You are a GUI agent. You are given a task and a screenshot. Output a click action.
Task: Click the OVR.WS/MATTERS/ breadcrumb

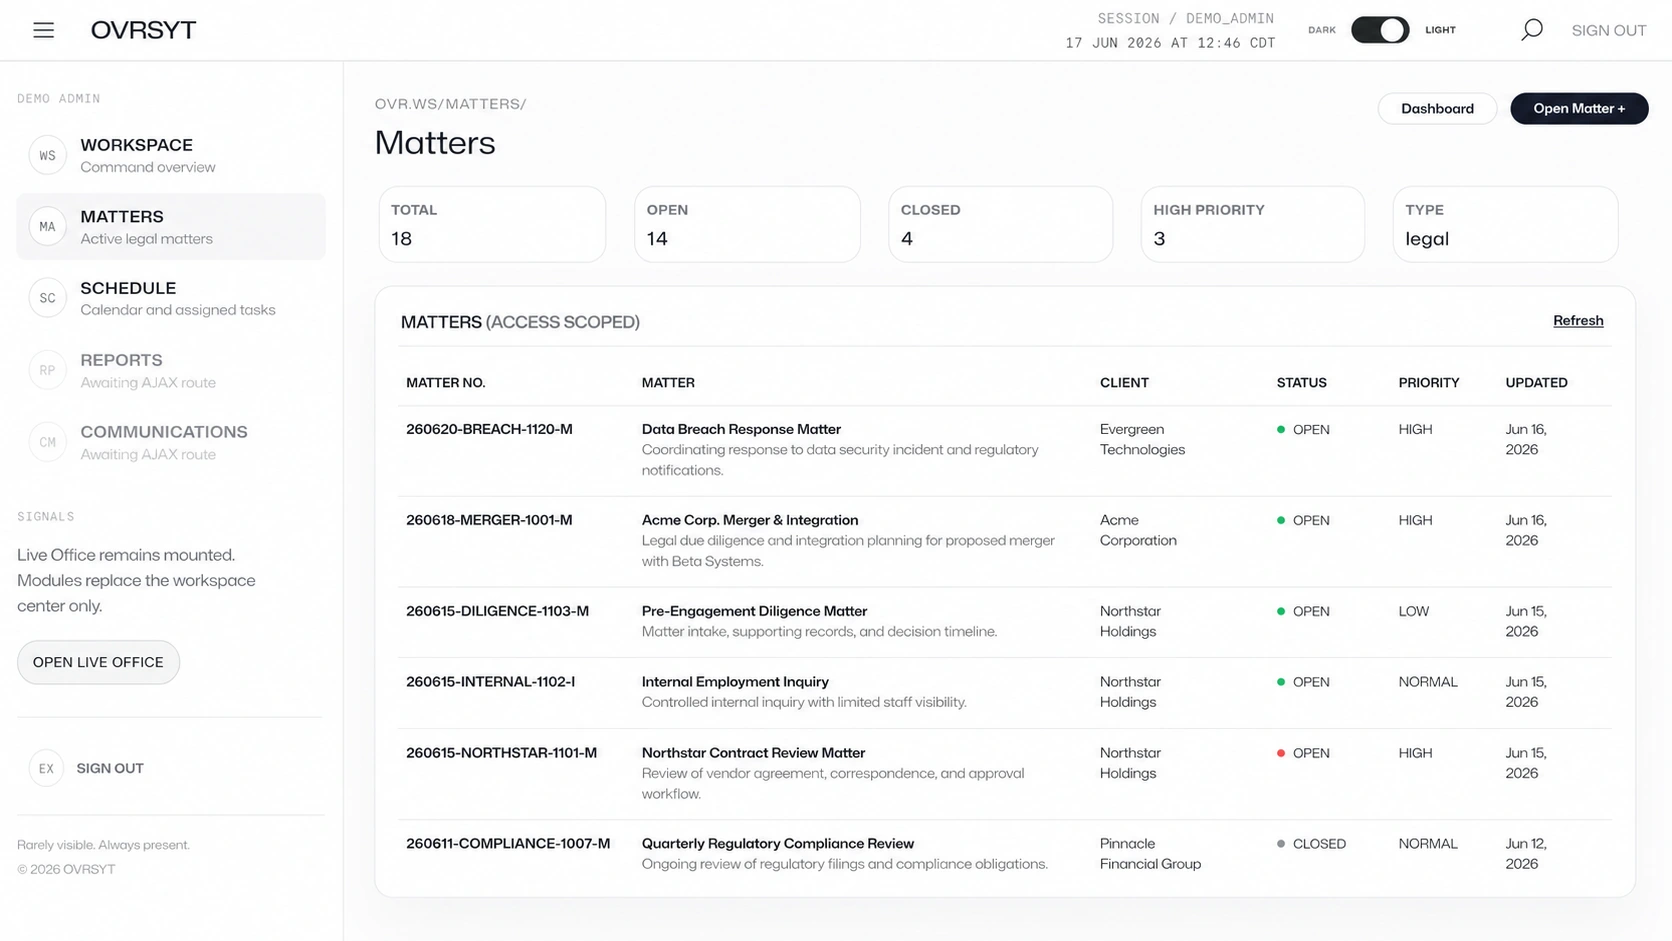(450, 104)
